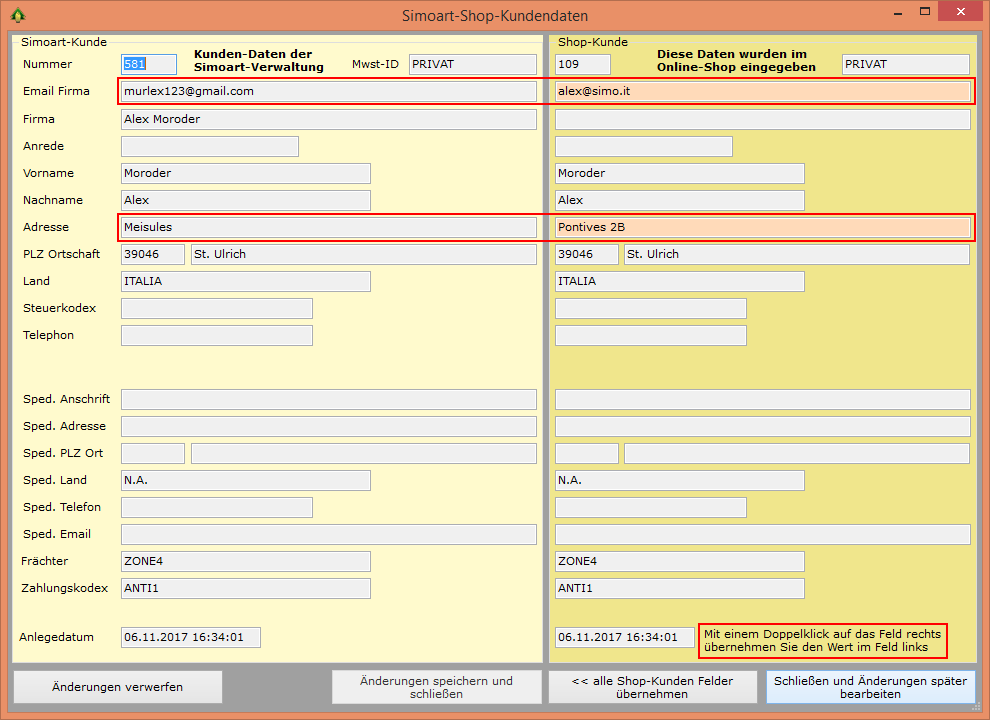Click the empty Steuerkodex field on left

[216, 308]
